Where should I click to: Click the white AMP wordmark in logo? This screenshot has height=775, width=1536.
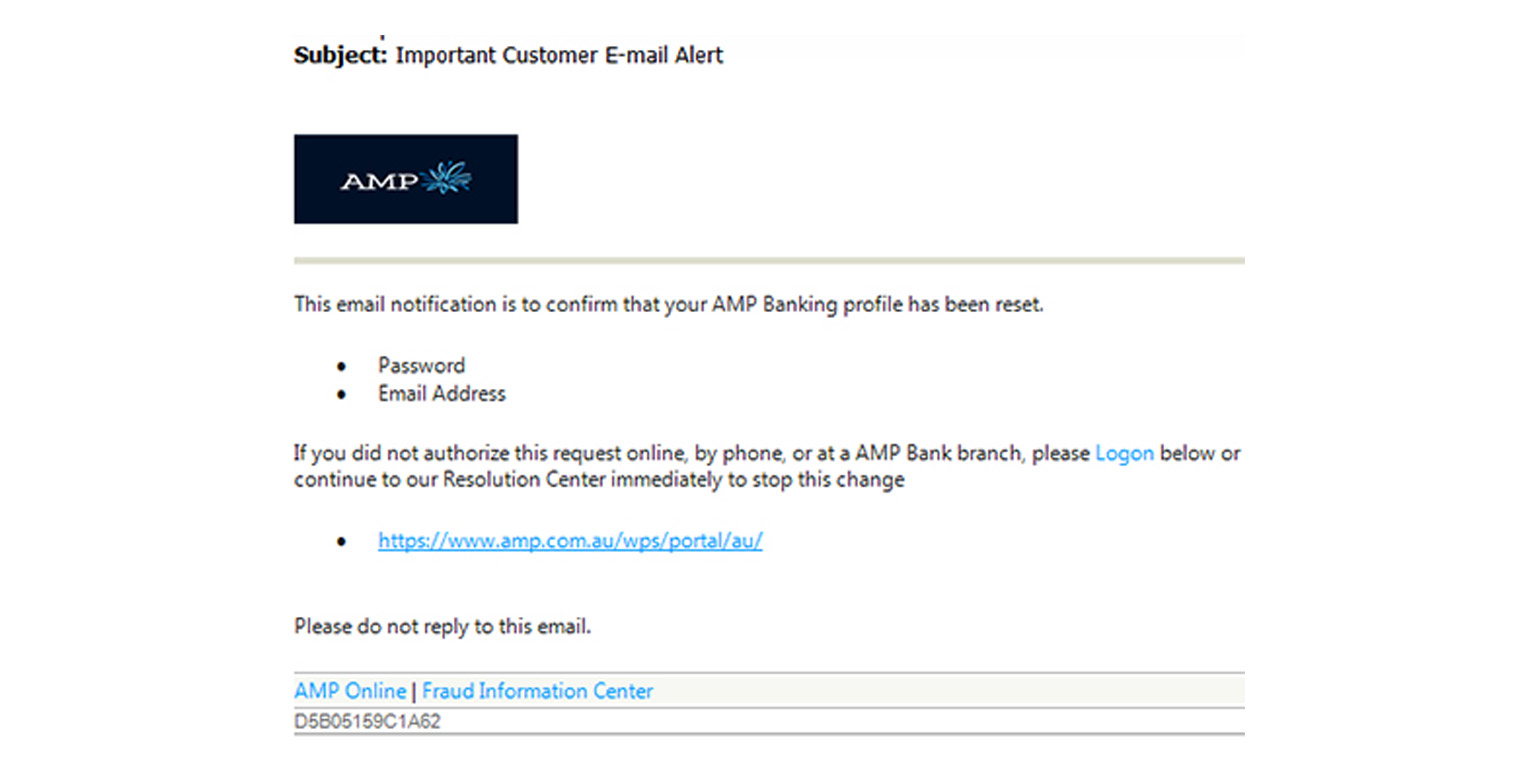[x=381, y=182]
